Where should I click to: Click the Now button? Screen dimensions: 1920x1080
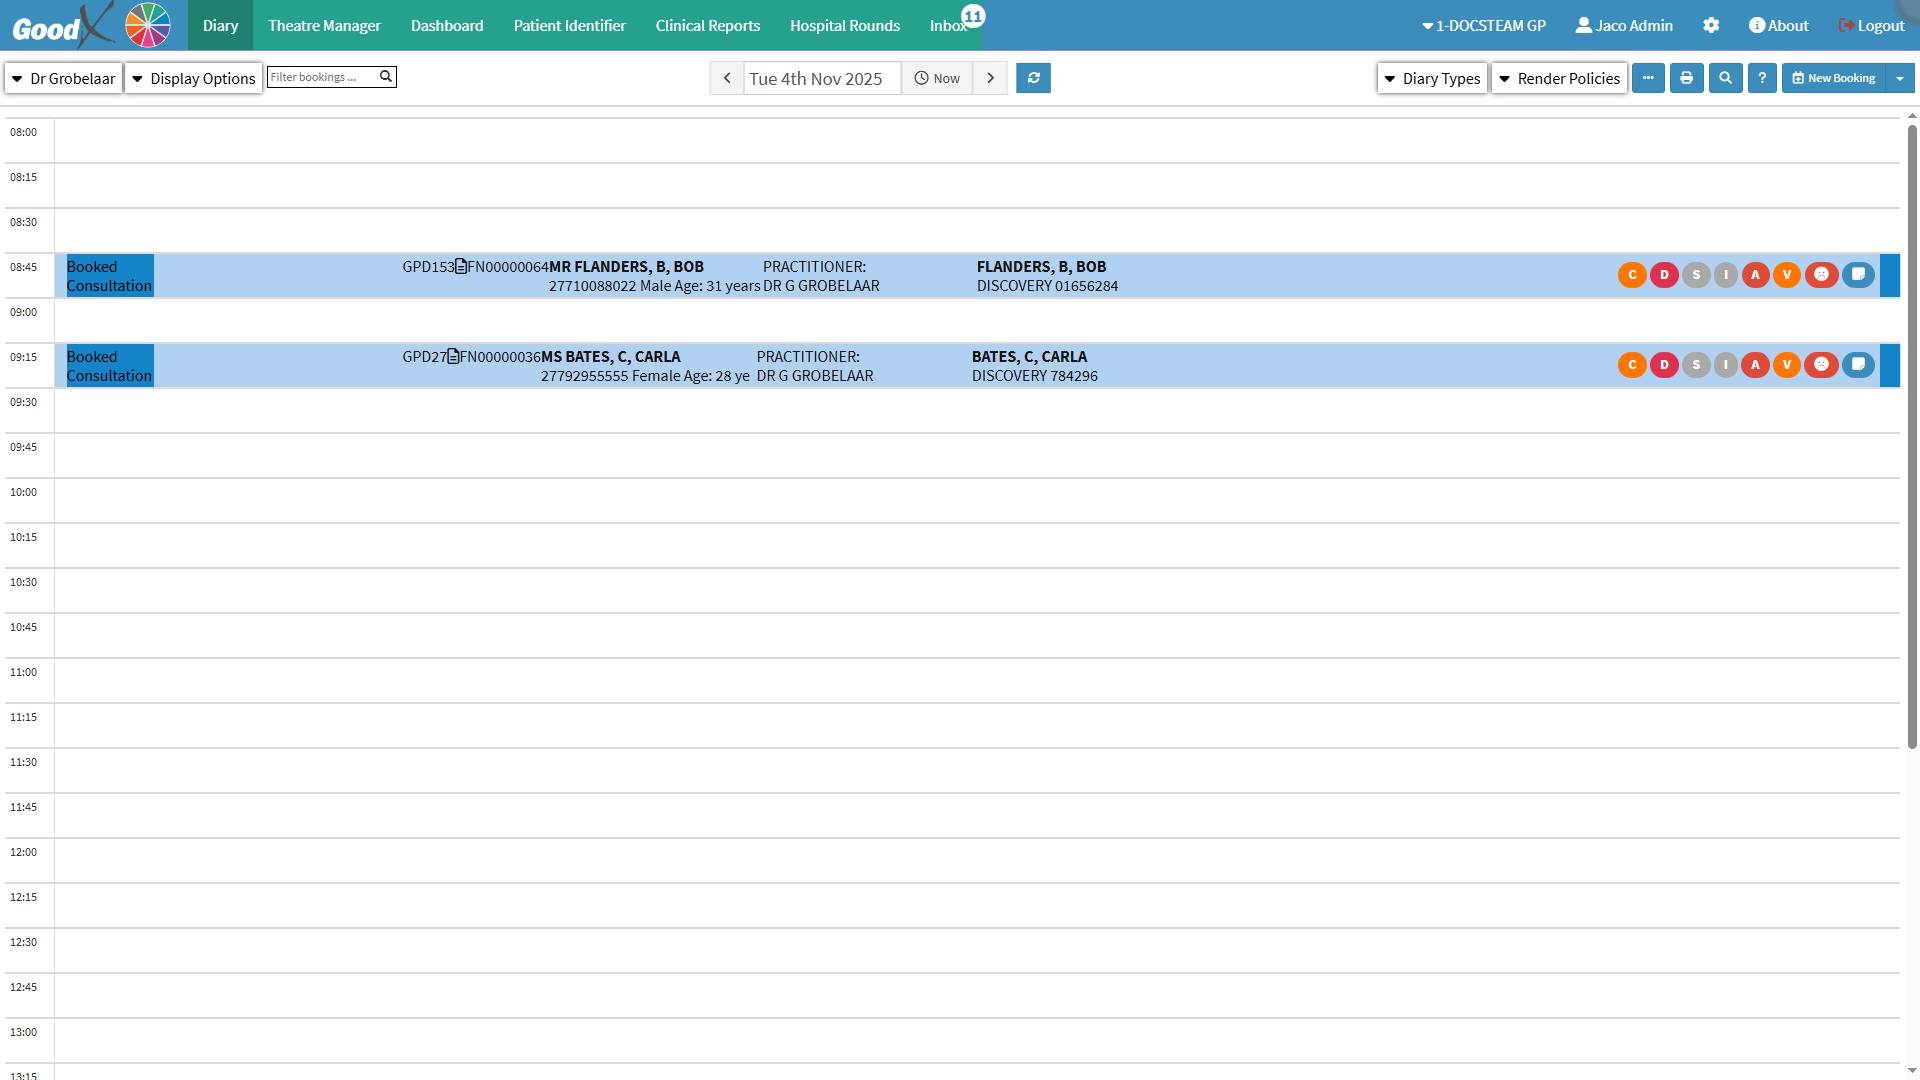click(x=937, y=78)
